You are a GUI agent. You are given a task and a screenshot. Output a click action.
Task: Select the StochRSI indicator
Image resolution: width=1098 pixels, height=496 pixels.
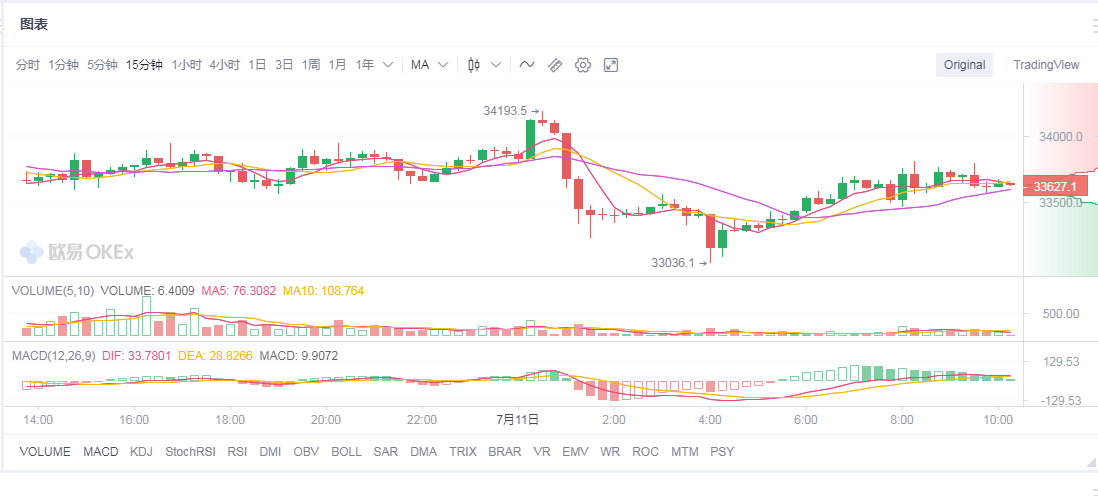[x=190, y=452]
